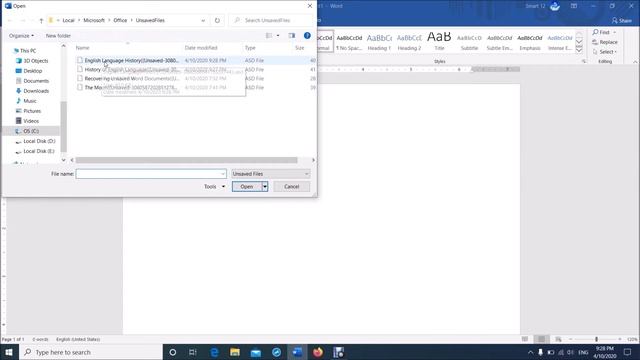
Task: Sort files by Date modified column
Action: (x=201, y=48)
